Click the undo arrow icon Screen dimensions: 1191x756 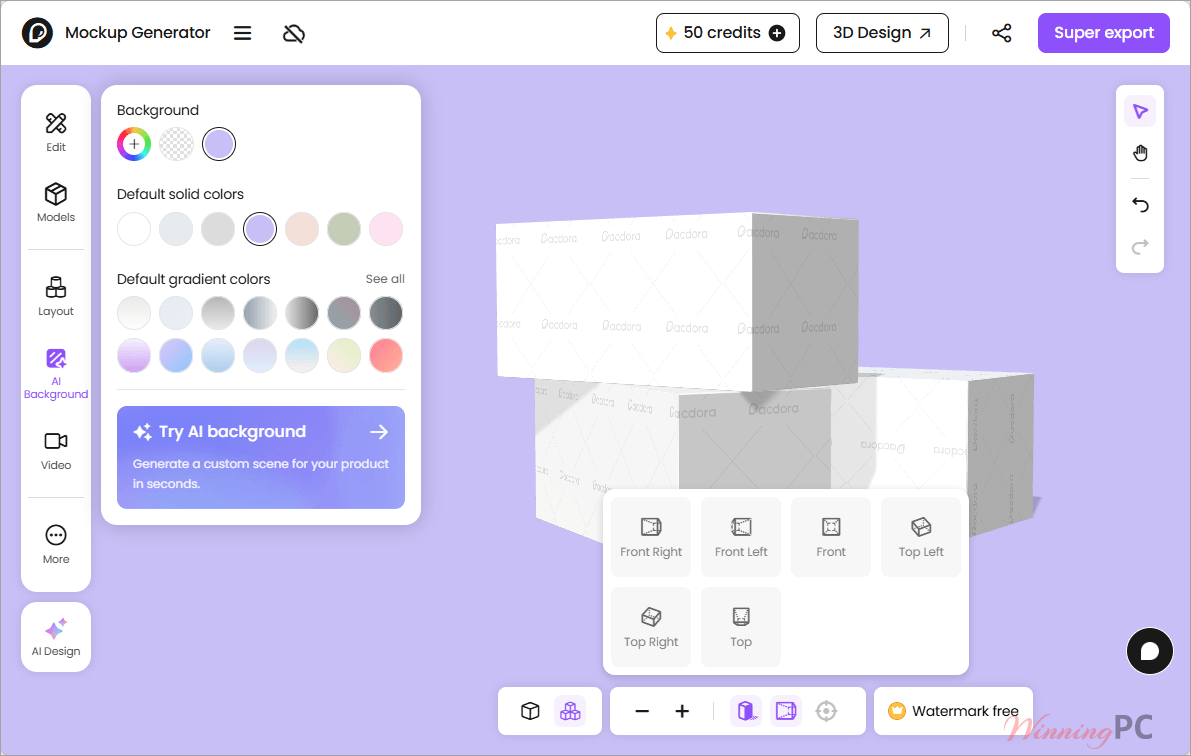pyautogui.click(x=1140, y=205)
